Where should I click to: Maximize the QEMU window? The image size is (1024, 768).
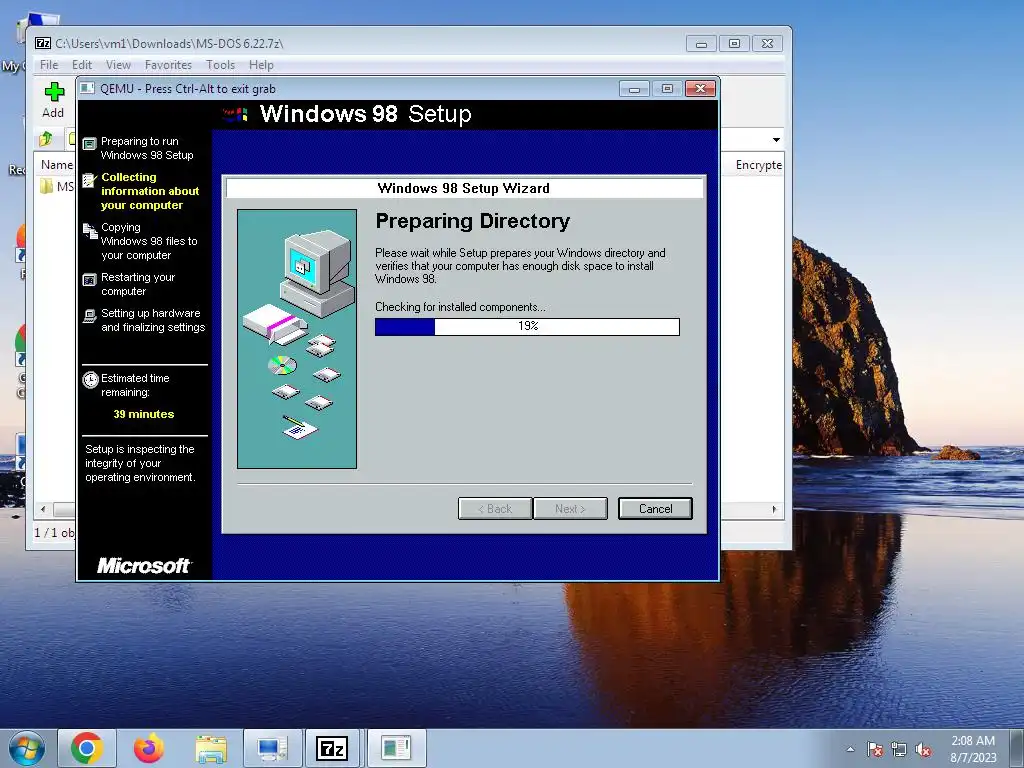click(x=667, y=88)
